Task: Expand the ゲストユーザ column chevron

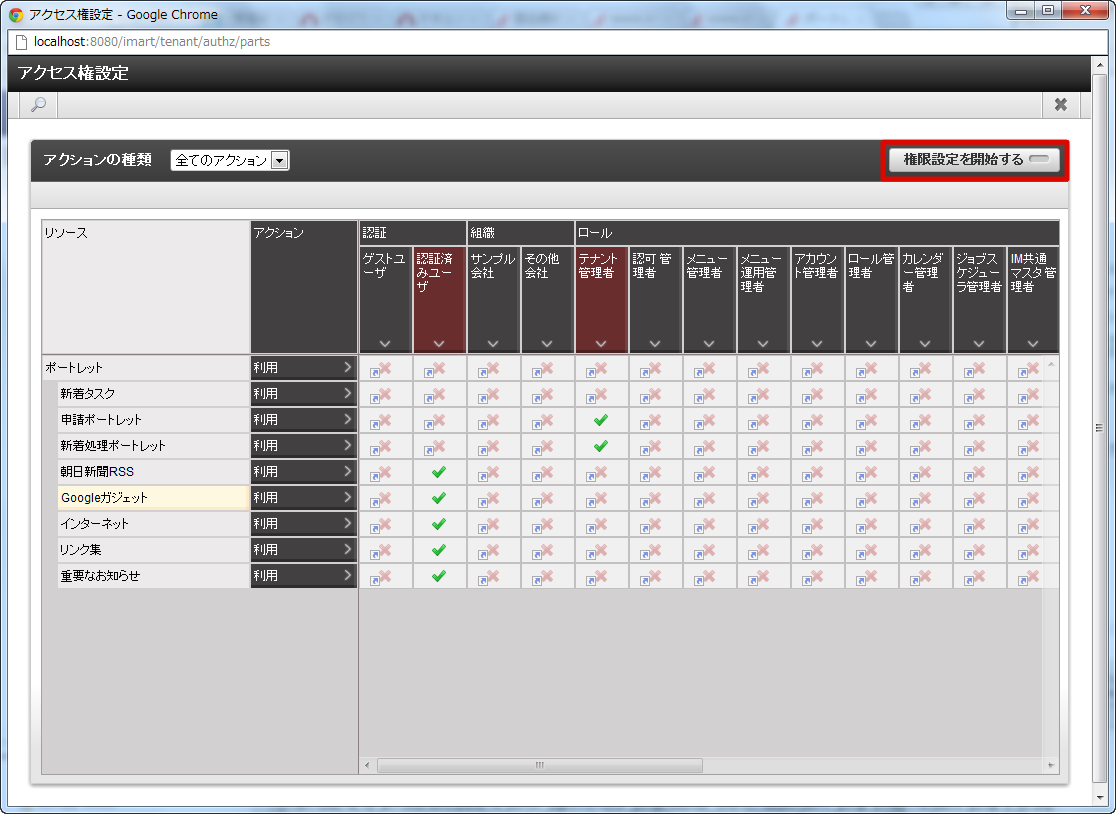Action: pos(385,344)
